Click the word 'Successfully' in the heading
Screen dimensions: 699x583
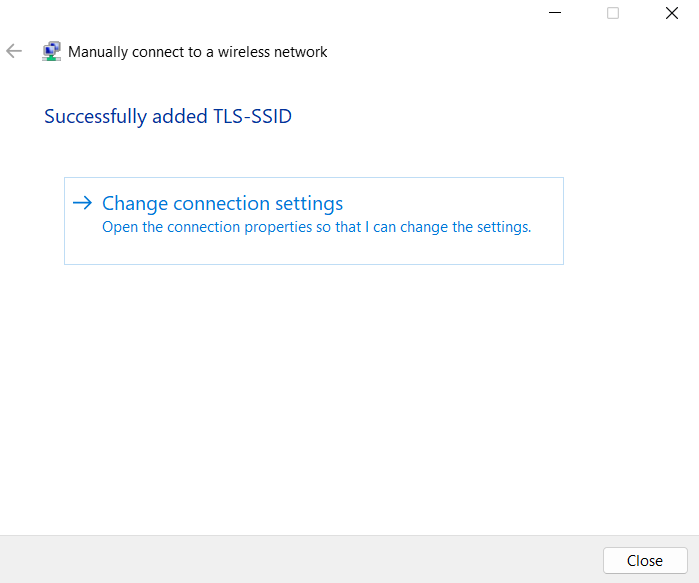pos(96,117)
